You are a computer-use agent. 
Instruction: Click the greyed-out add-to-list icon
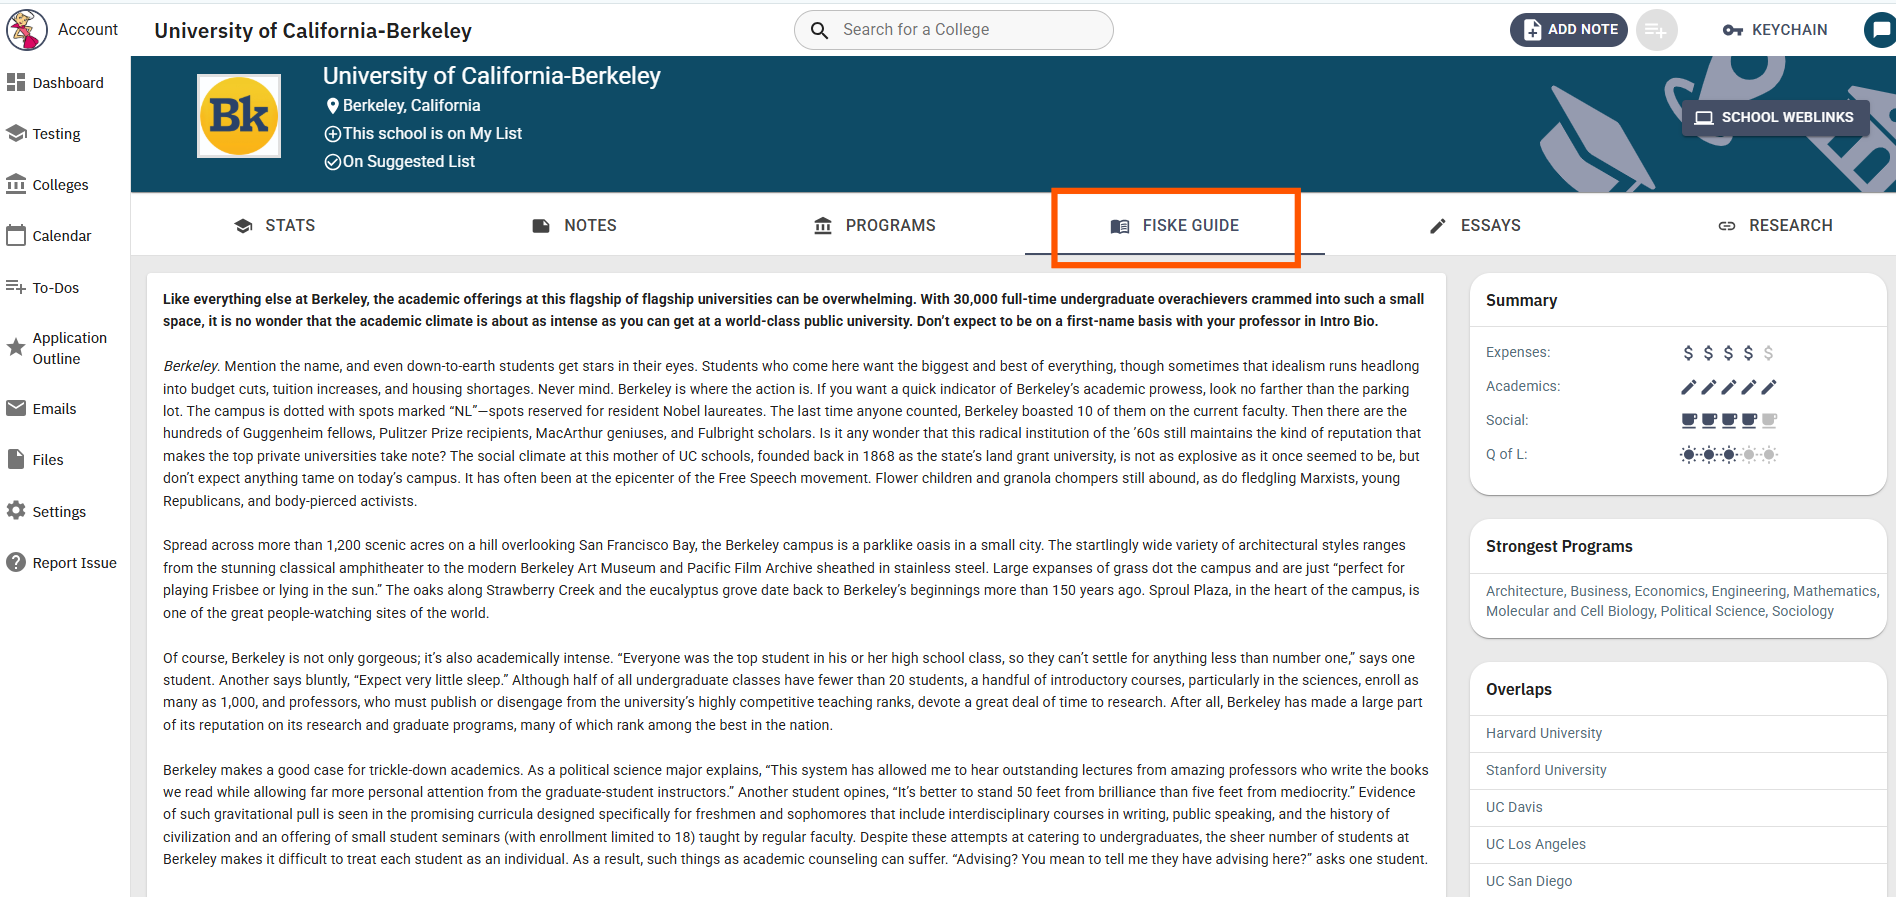pos(1656,30)
